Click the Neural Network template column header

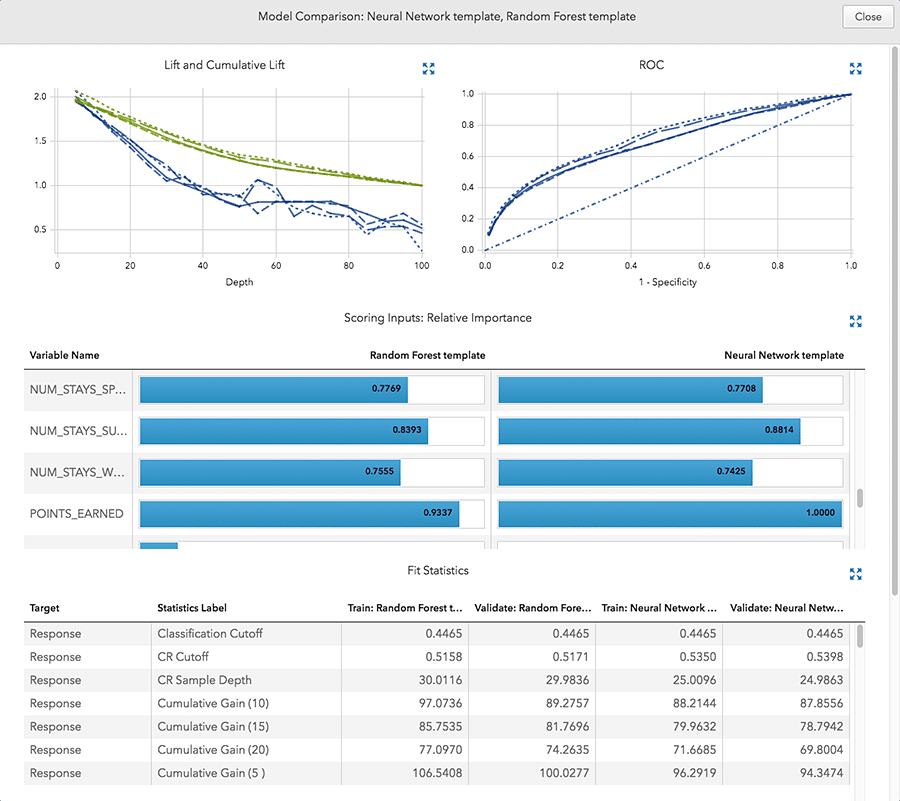click(x=783, y=355)
